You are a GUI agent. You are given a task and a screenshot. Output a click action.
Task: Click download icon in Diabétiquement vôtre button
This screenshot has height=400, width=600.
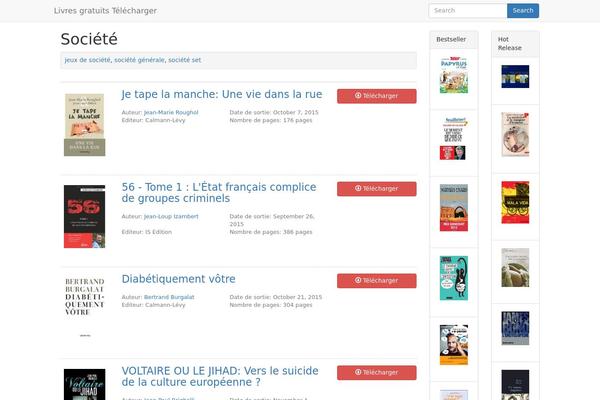pos(358,280)
